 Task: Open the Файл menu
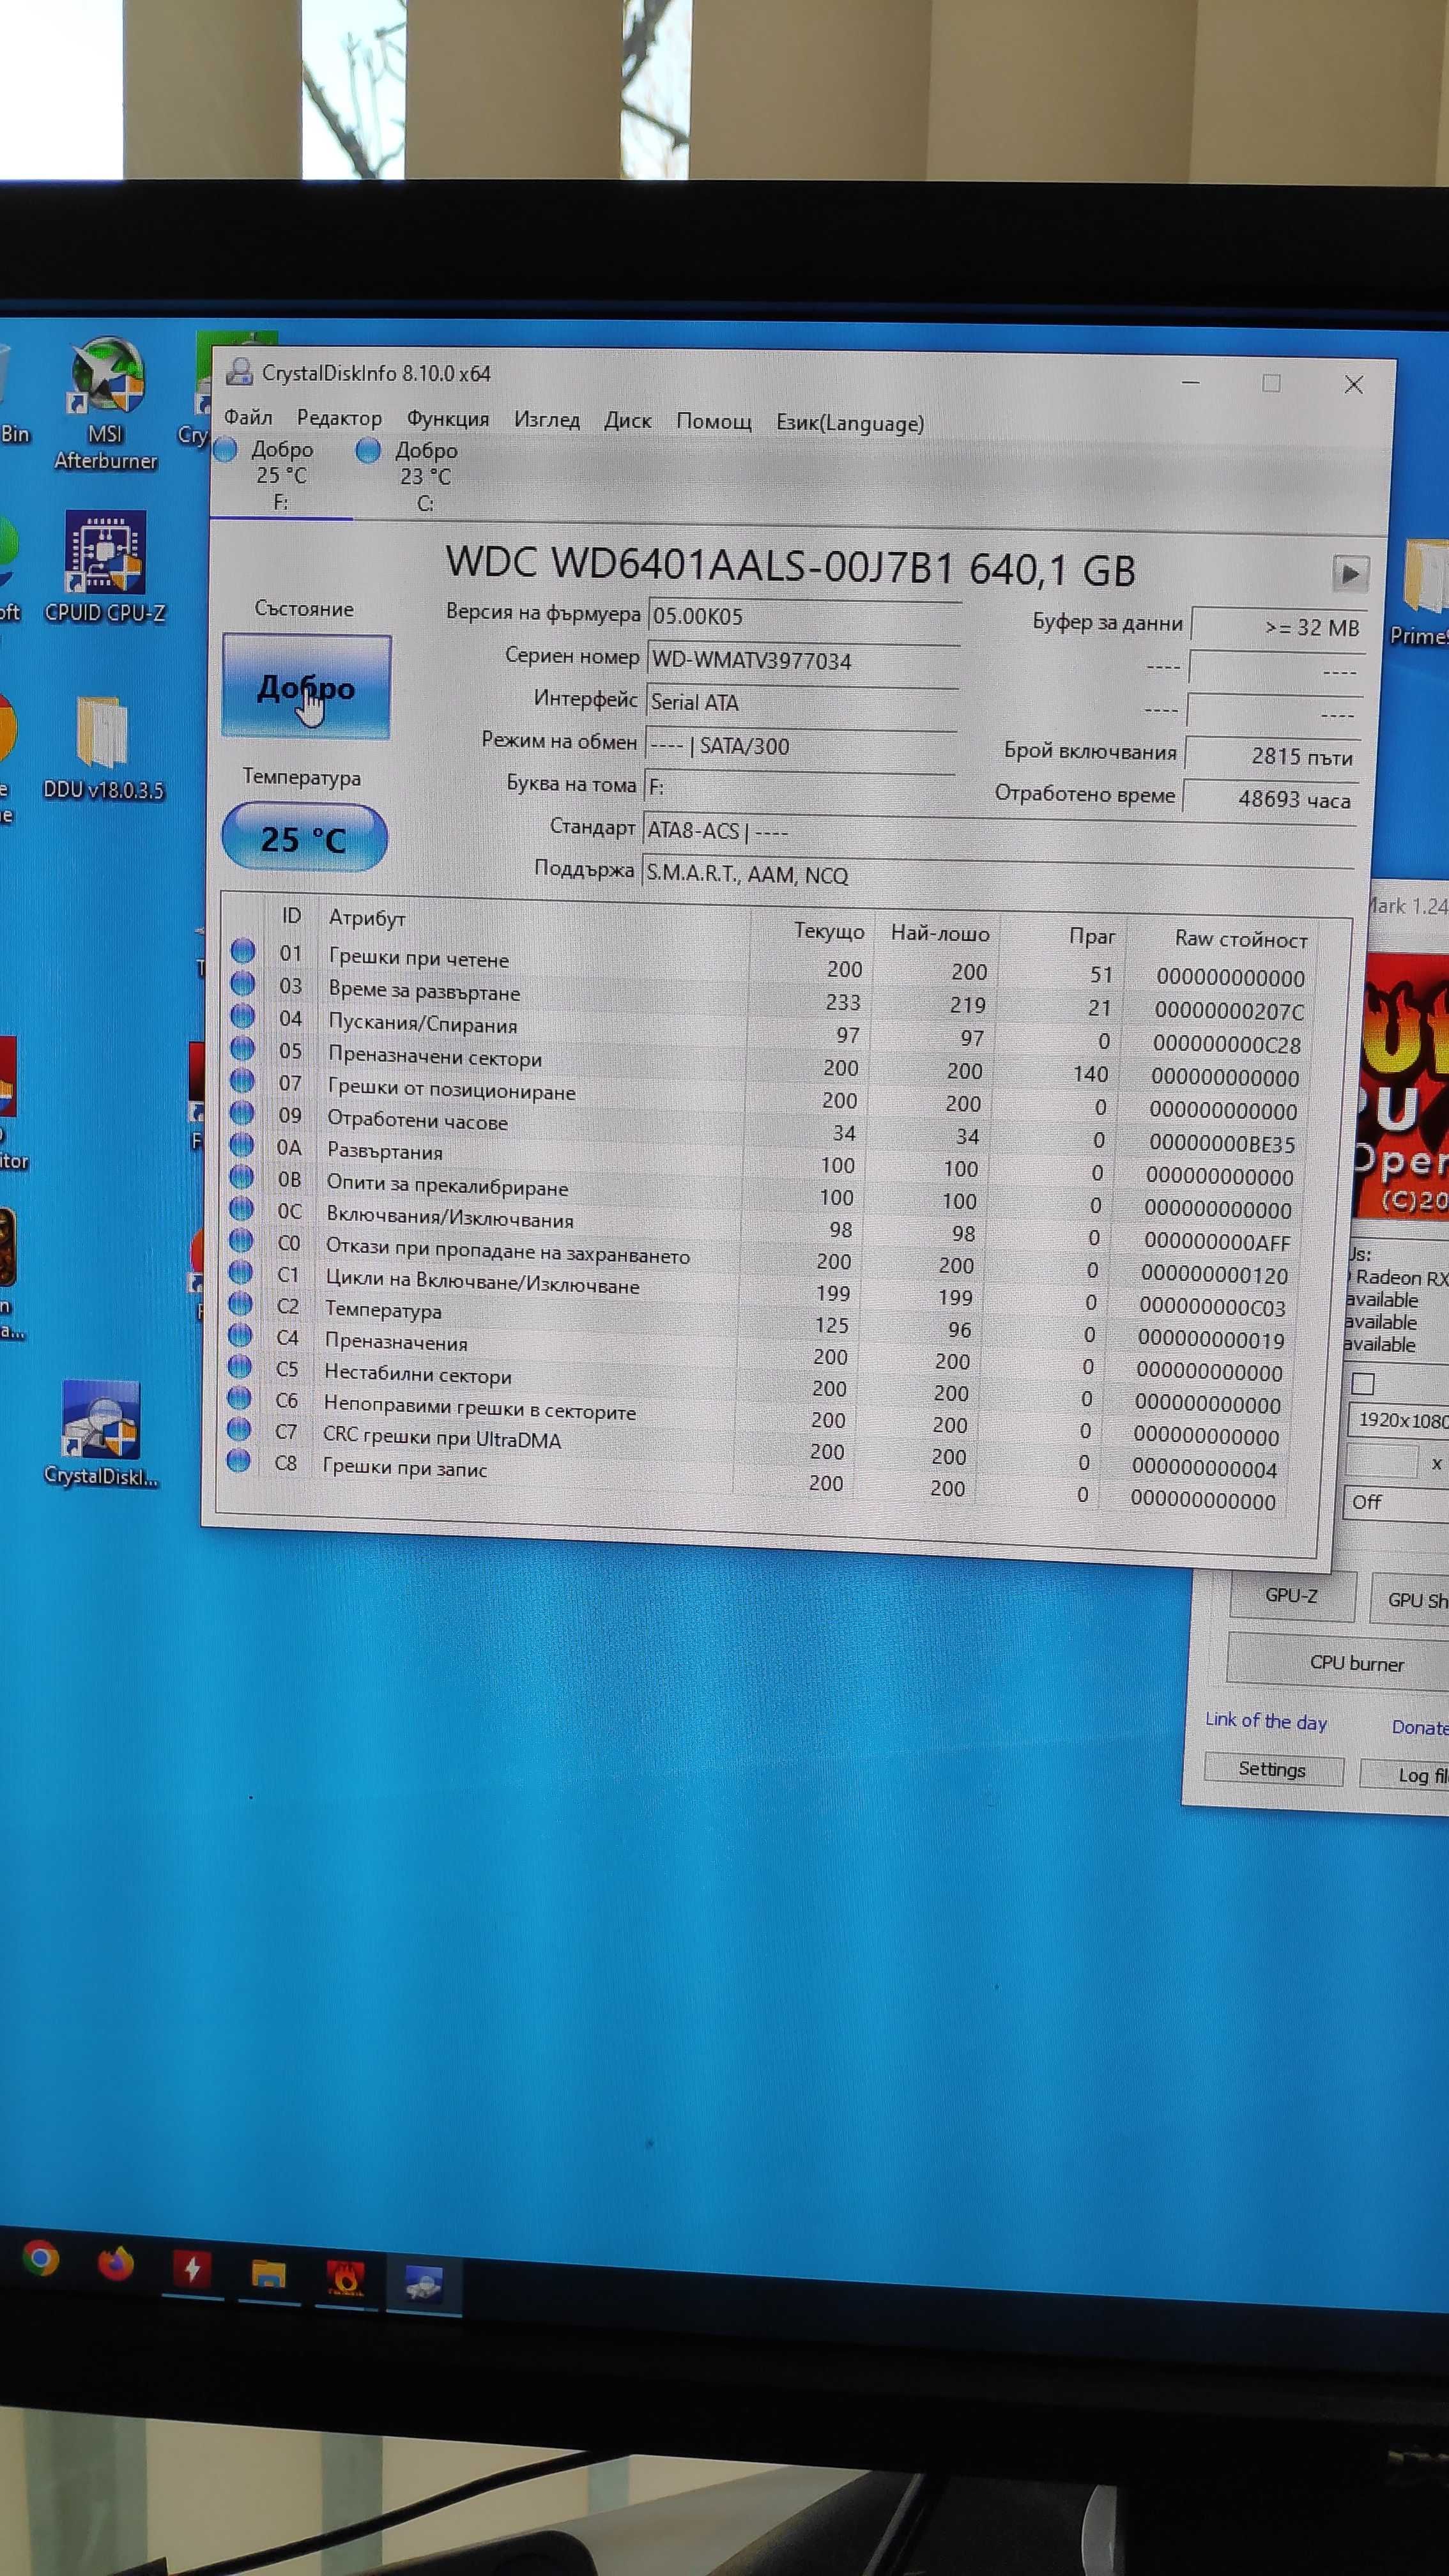[x=247, y=417]
